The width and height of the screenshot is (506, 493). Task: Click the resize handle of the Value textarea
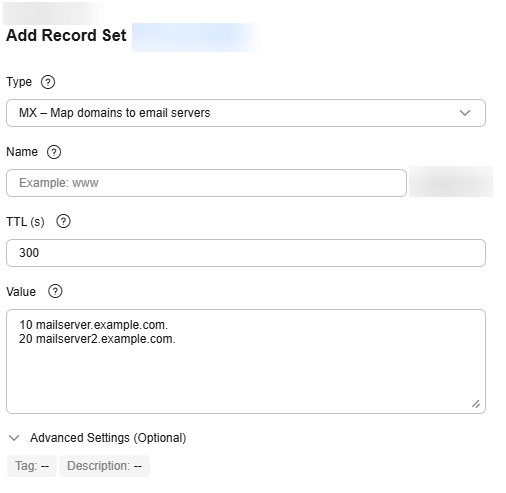[476, 404]
